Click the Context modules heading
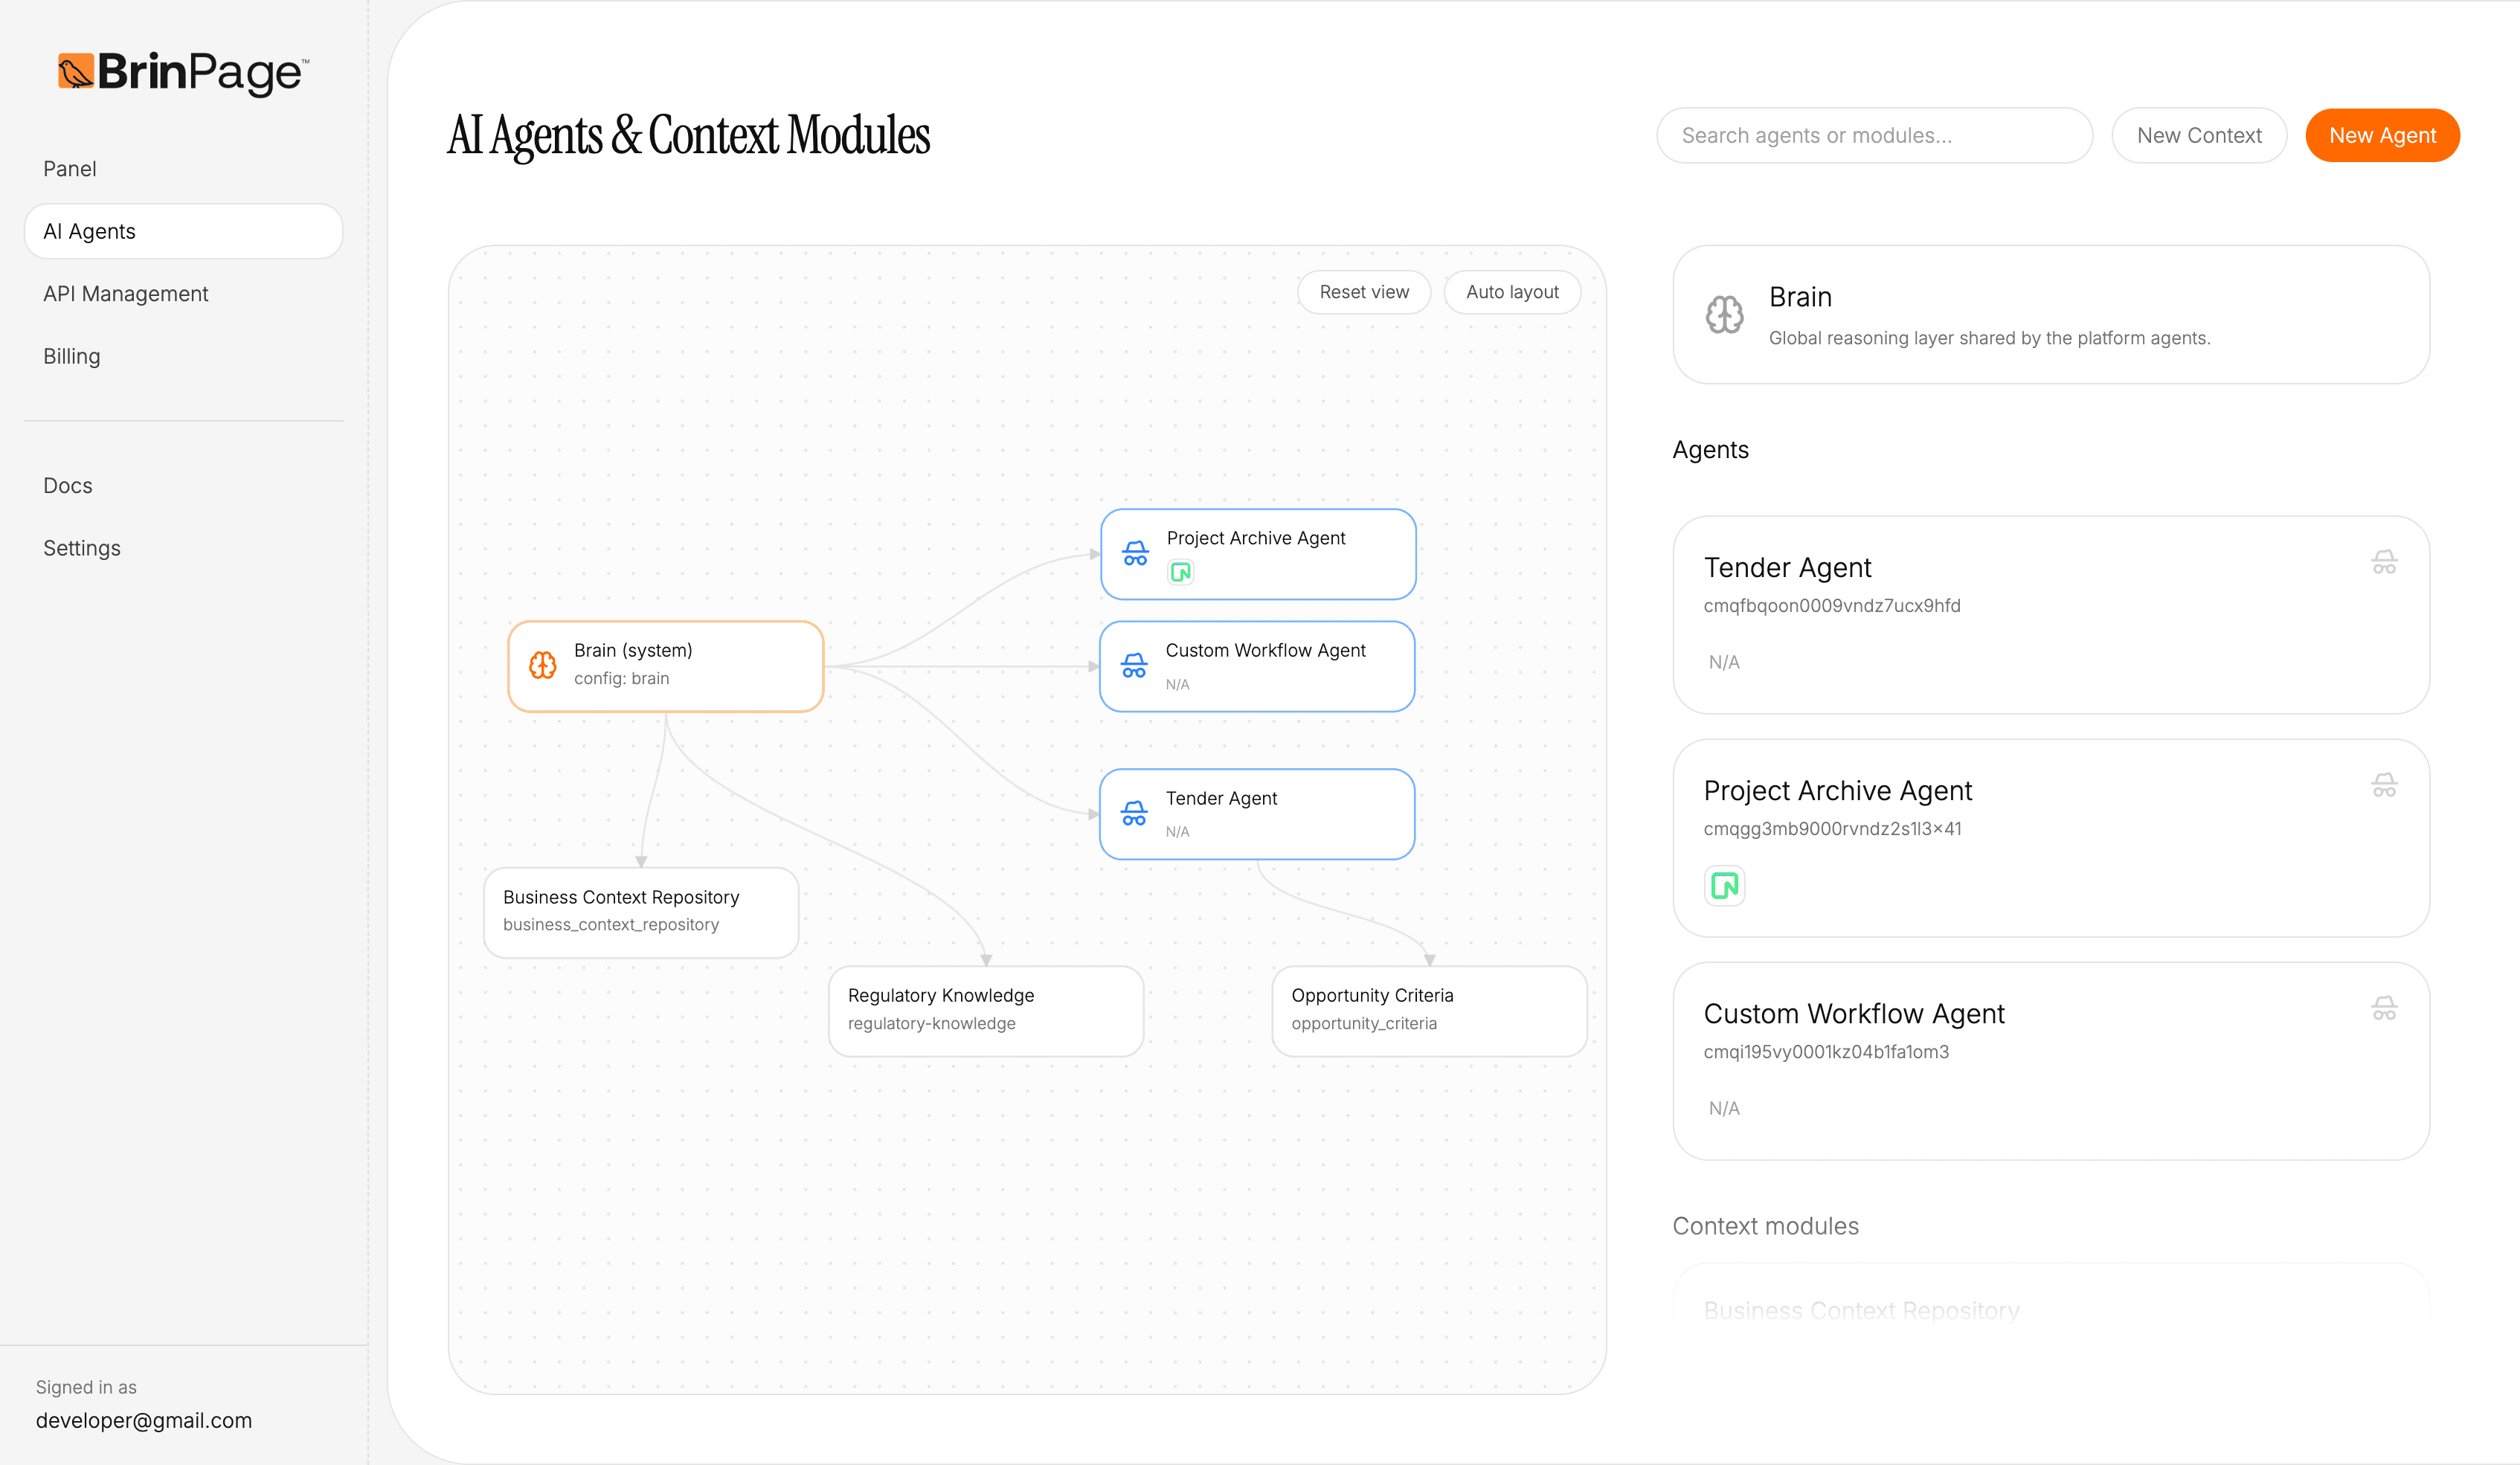Image resolution: width=2520 pixels, height=1465 pixels. (1765, 1226)
